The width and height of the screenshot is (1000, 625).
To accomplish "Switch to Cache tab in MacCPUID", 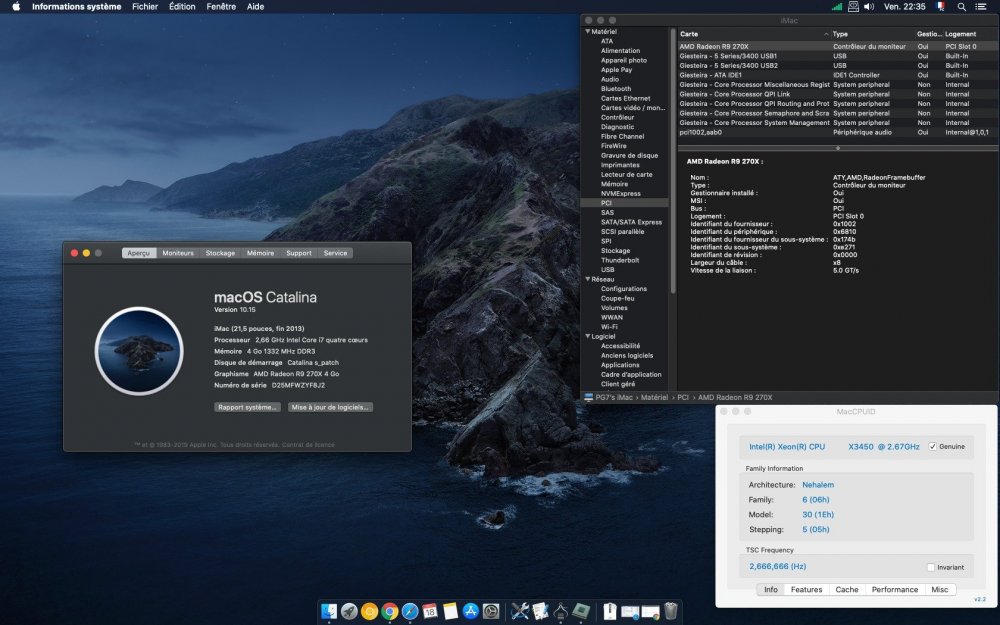I will (847, 589).
